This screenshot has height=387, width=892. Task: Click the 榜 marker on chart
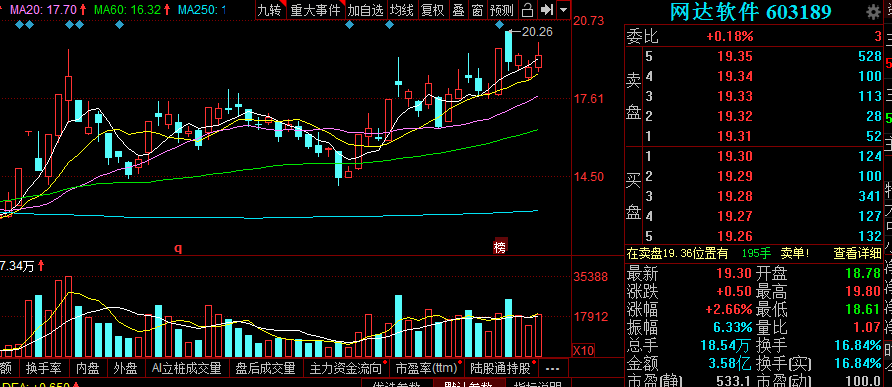click(500, 246)
